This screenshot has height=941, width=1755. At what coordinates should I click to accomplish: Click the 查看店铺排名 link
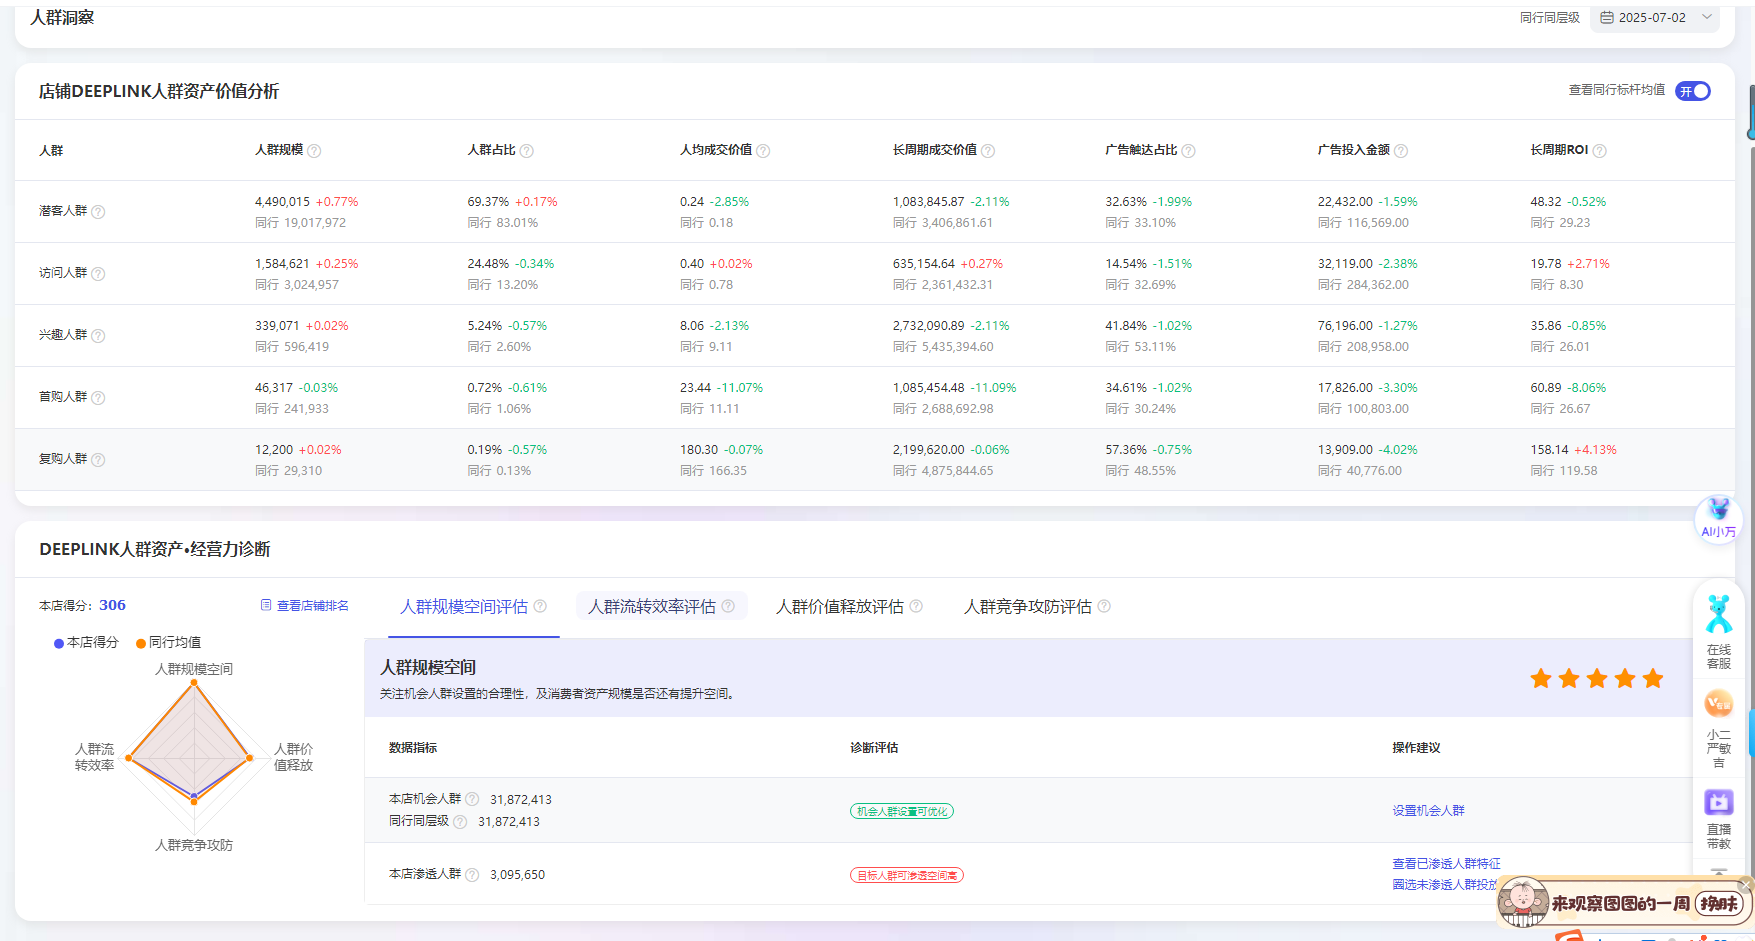(x=305, y=606)
